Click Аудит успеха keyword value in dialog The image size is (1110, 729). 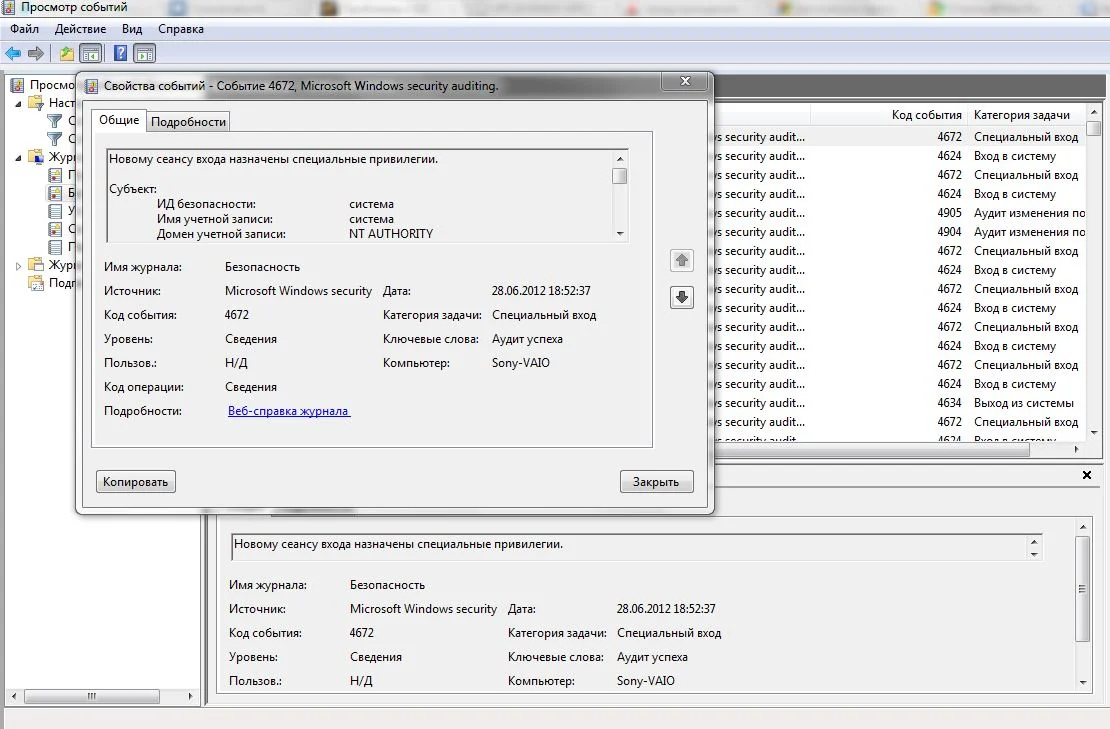pos(527,339)
